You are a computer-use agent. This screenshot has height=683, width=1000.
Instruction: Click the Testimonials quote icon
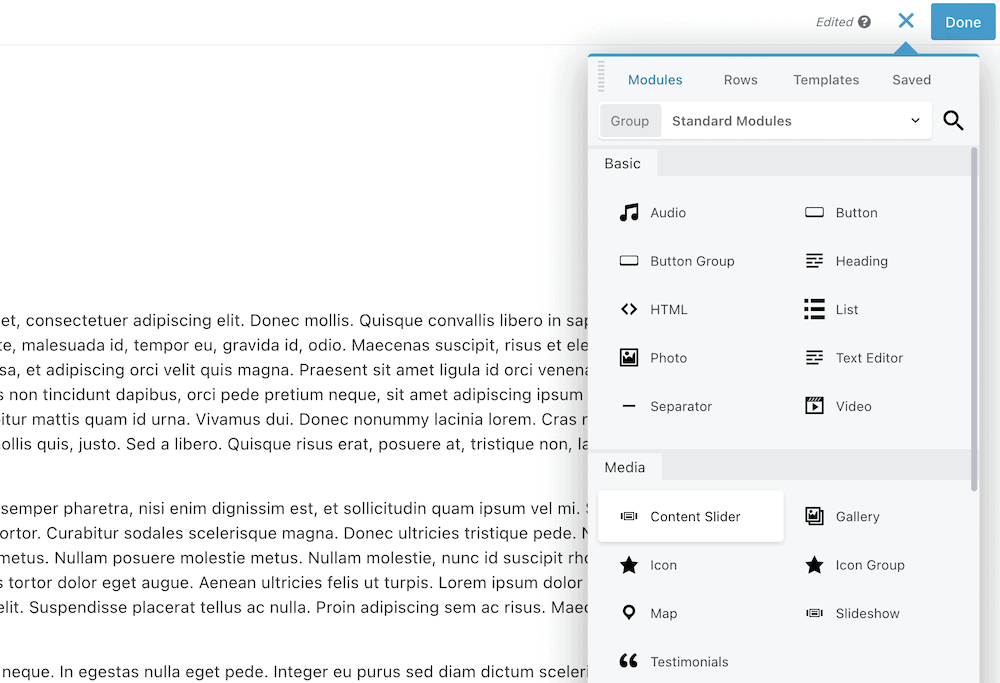(x=629, y=661)
